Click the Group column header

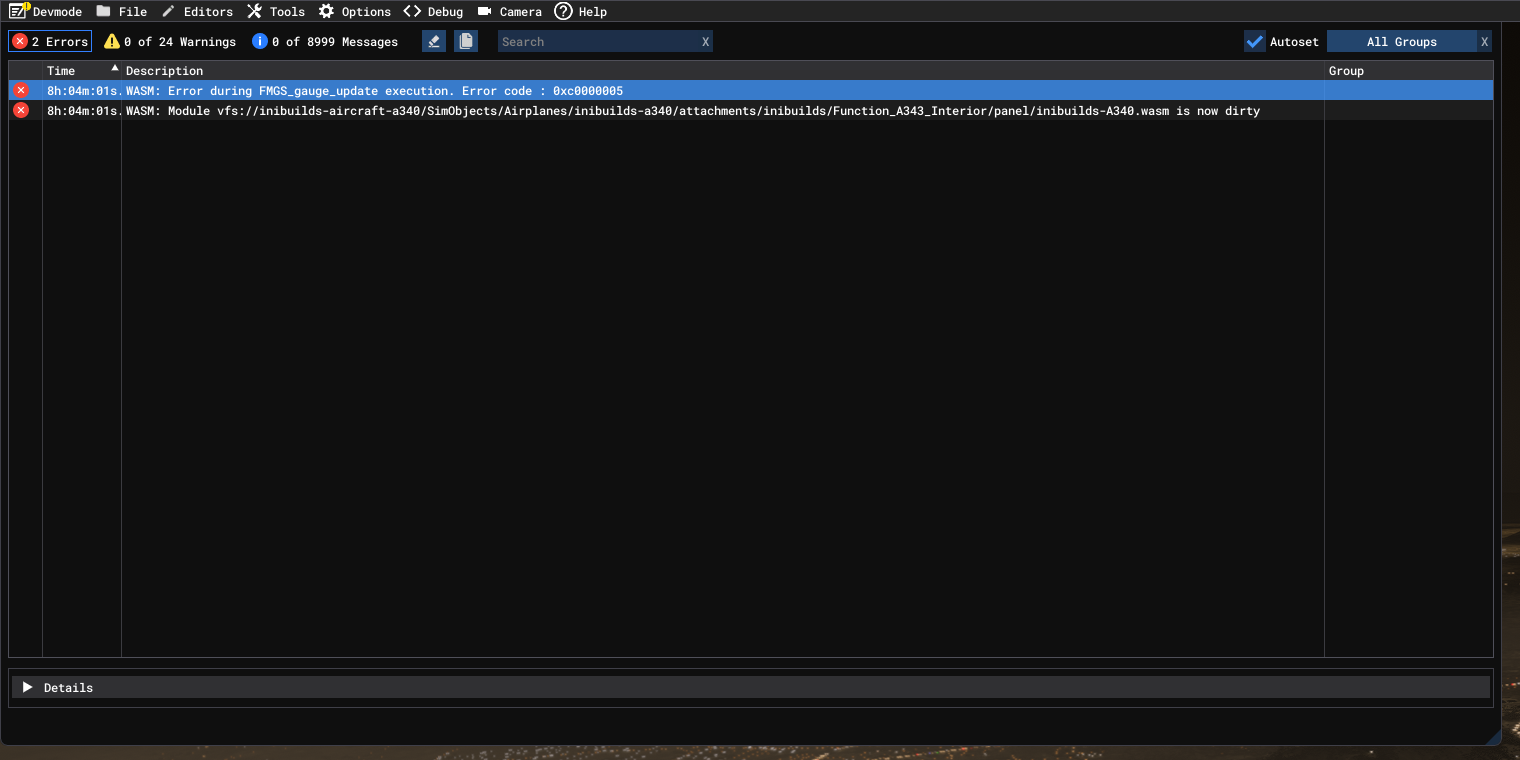coord(1346,70)
